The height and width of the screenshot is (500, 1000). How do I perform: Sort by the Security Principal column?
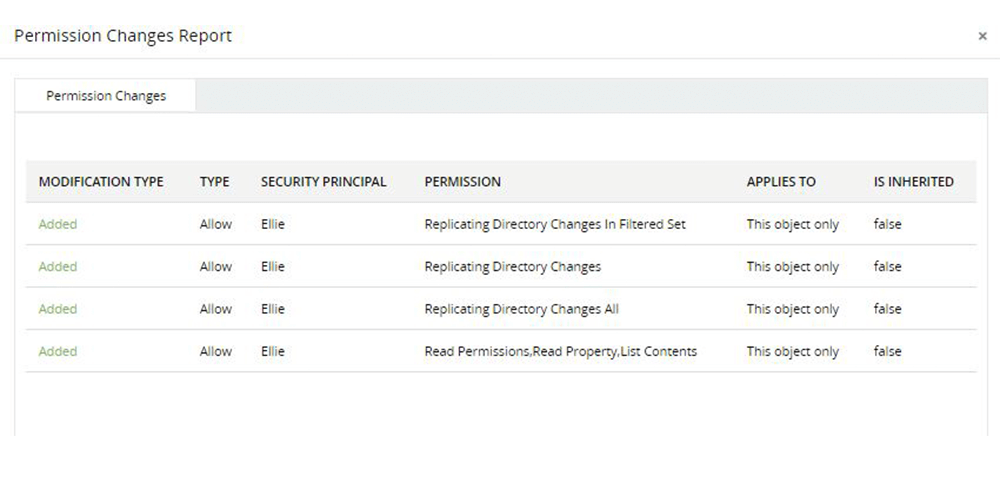pyautogui.click(x=323, y=182)
